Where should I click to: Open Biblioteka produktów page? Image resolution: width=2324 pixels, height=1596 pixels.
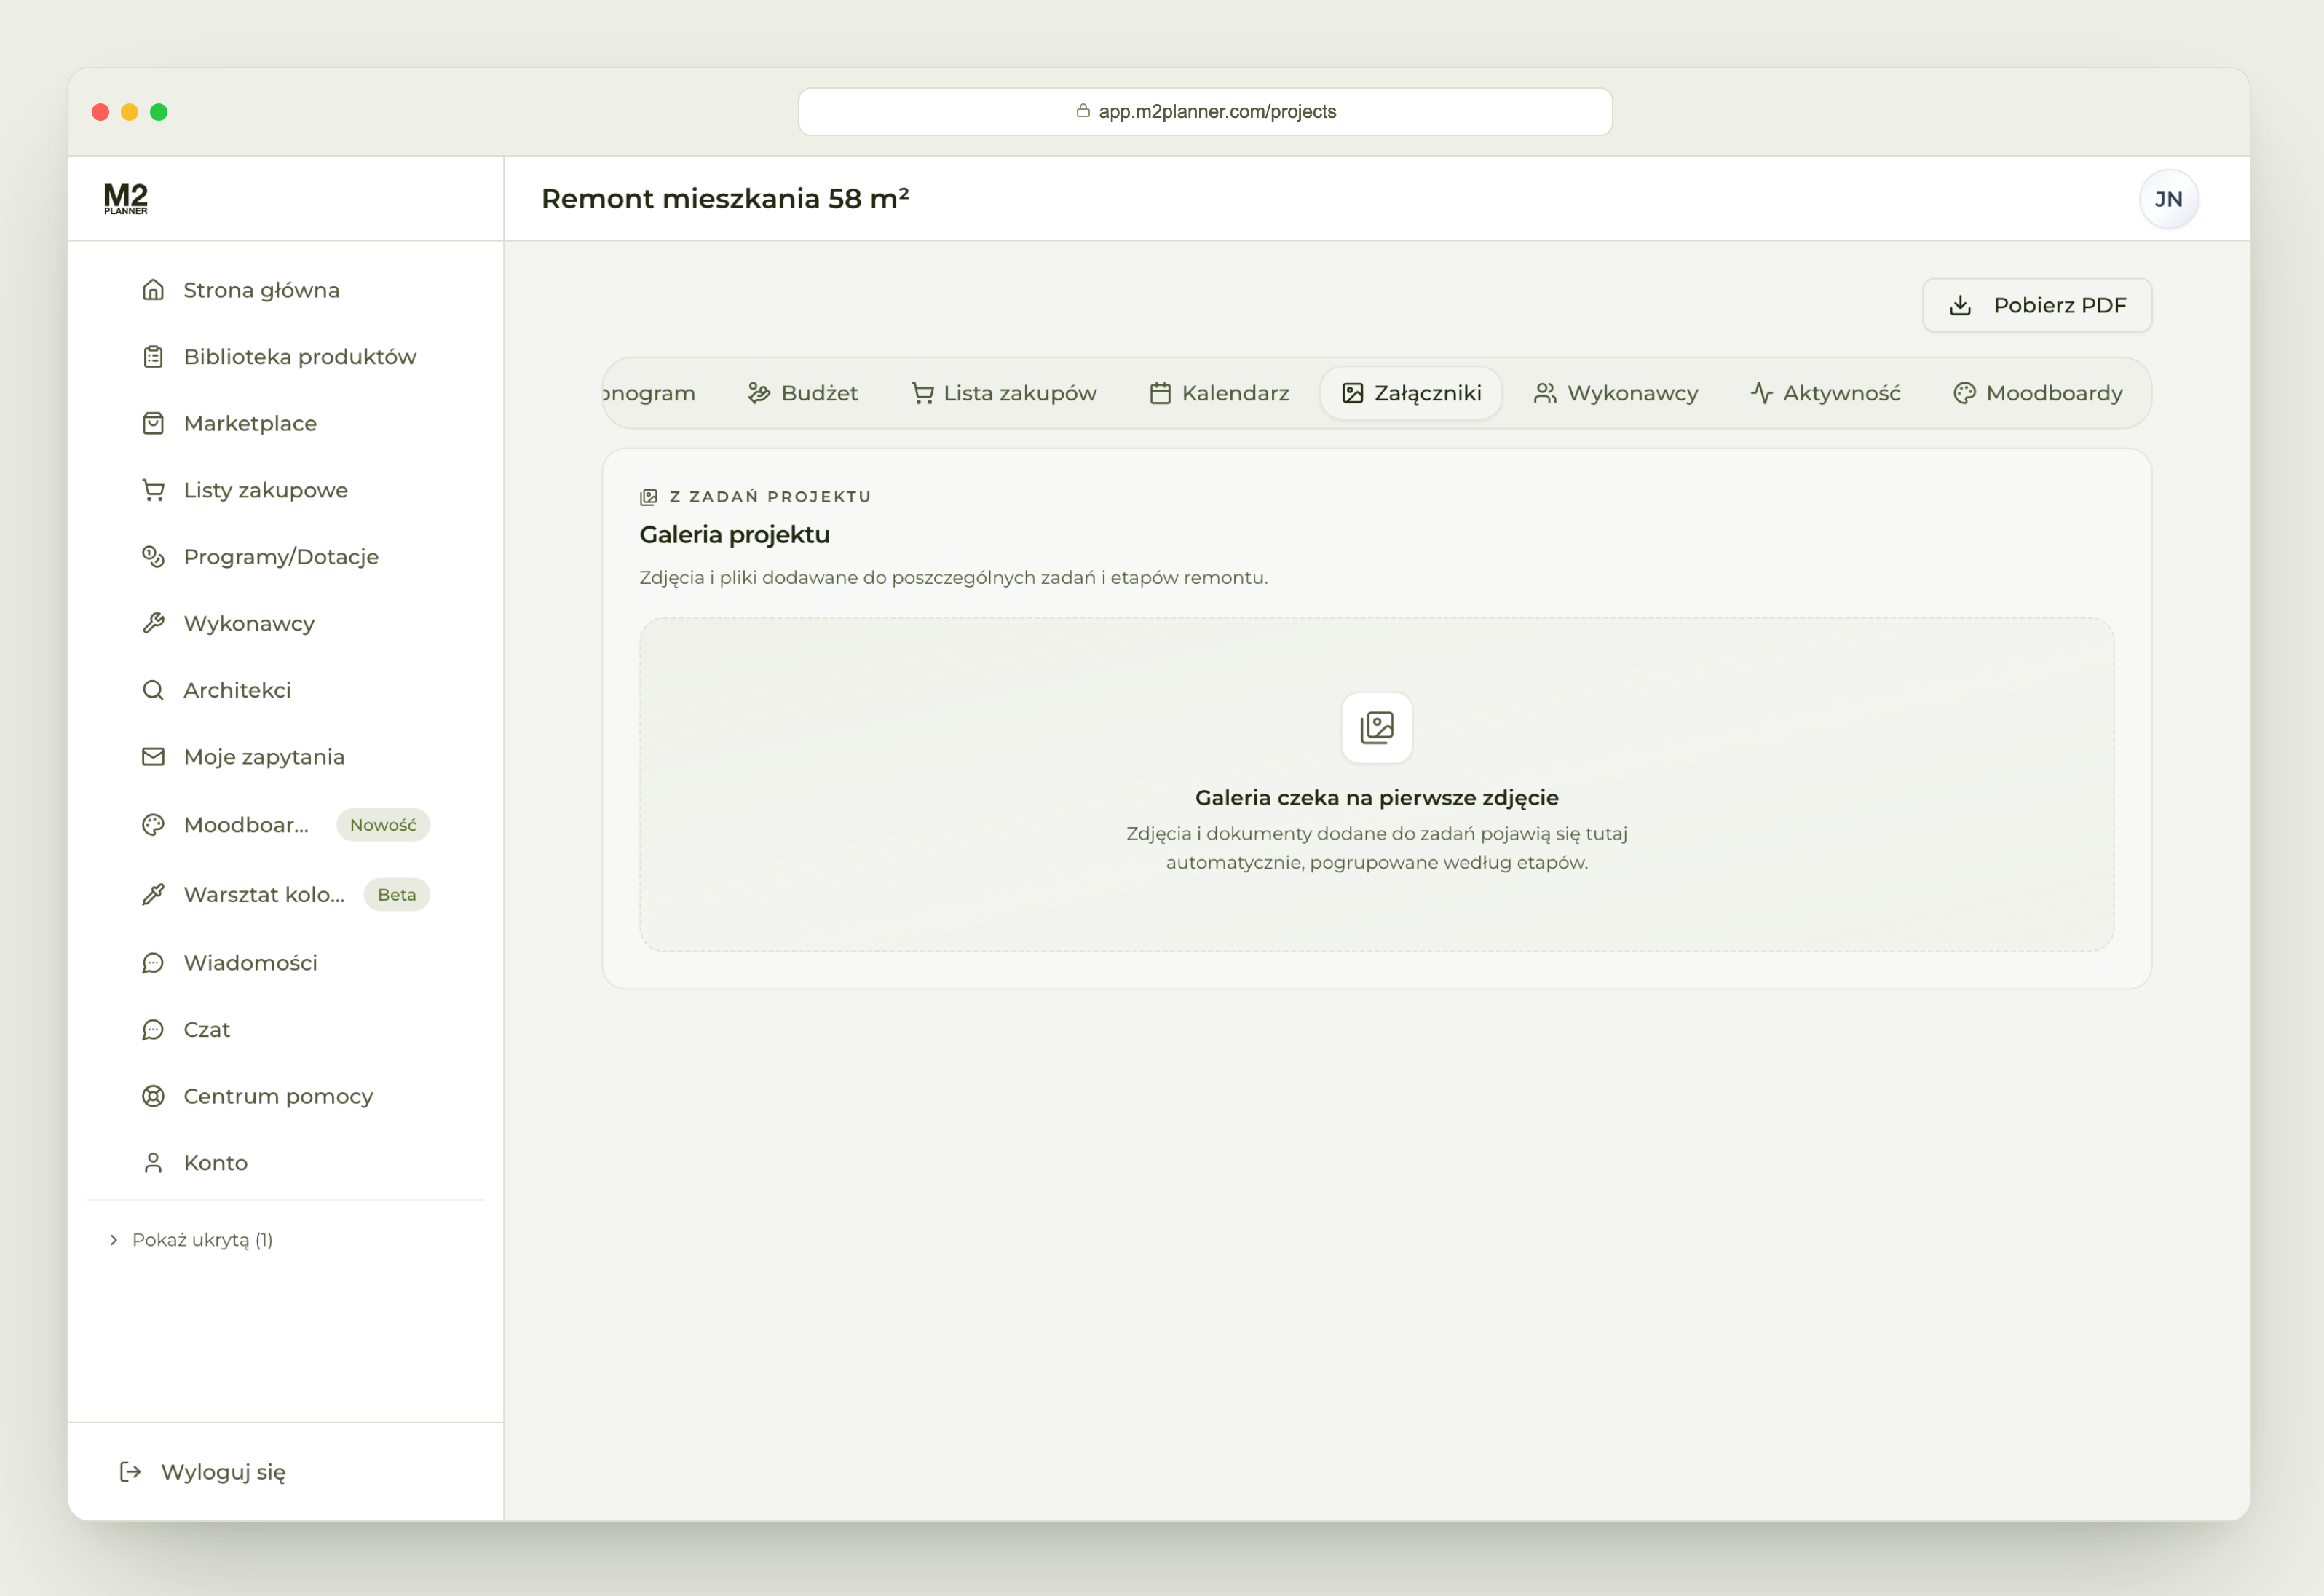pos(286,357)
